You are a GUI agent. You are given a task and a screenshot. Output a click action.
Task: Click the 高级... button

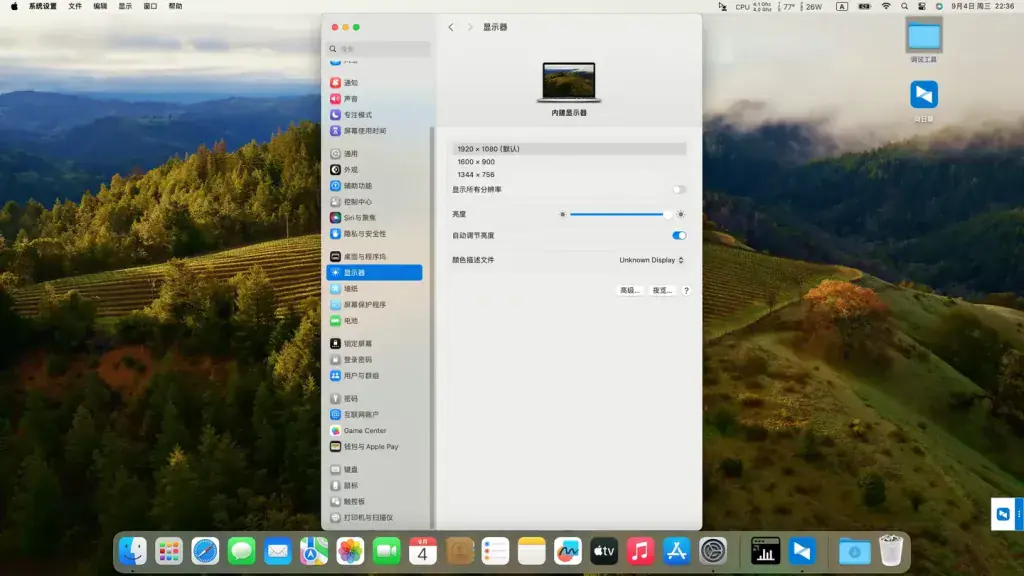point(630,291)
